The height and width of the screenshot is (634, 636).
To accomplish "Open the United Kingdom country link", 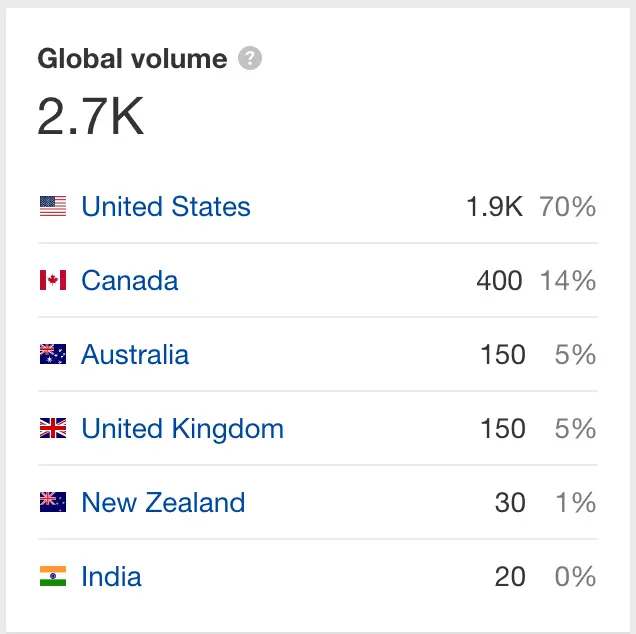I will click(x=183, y=429).
